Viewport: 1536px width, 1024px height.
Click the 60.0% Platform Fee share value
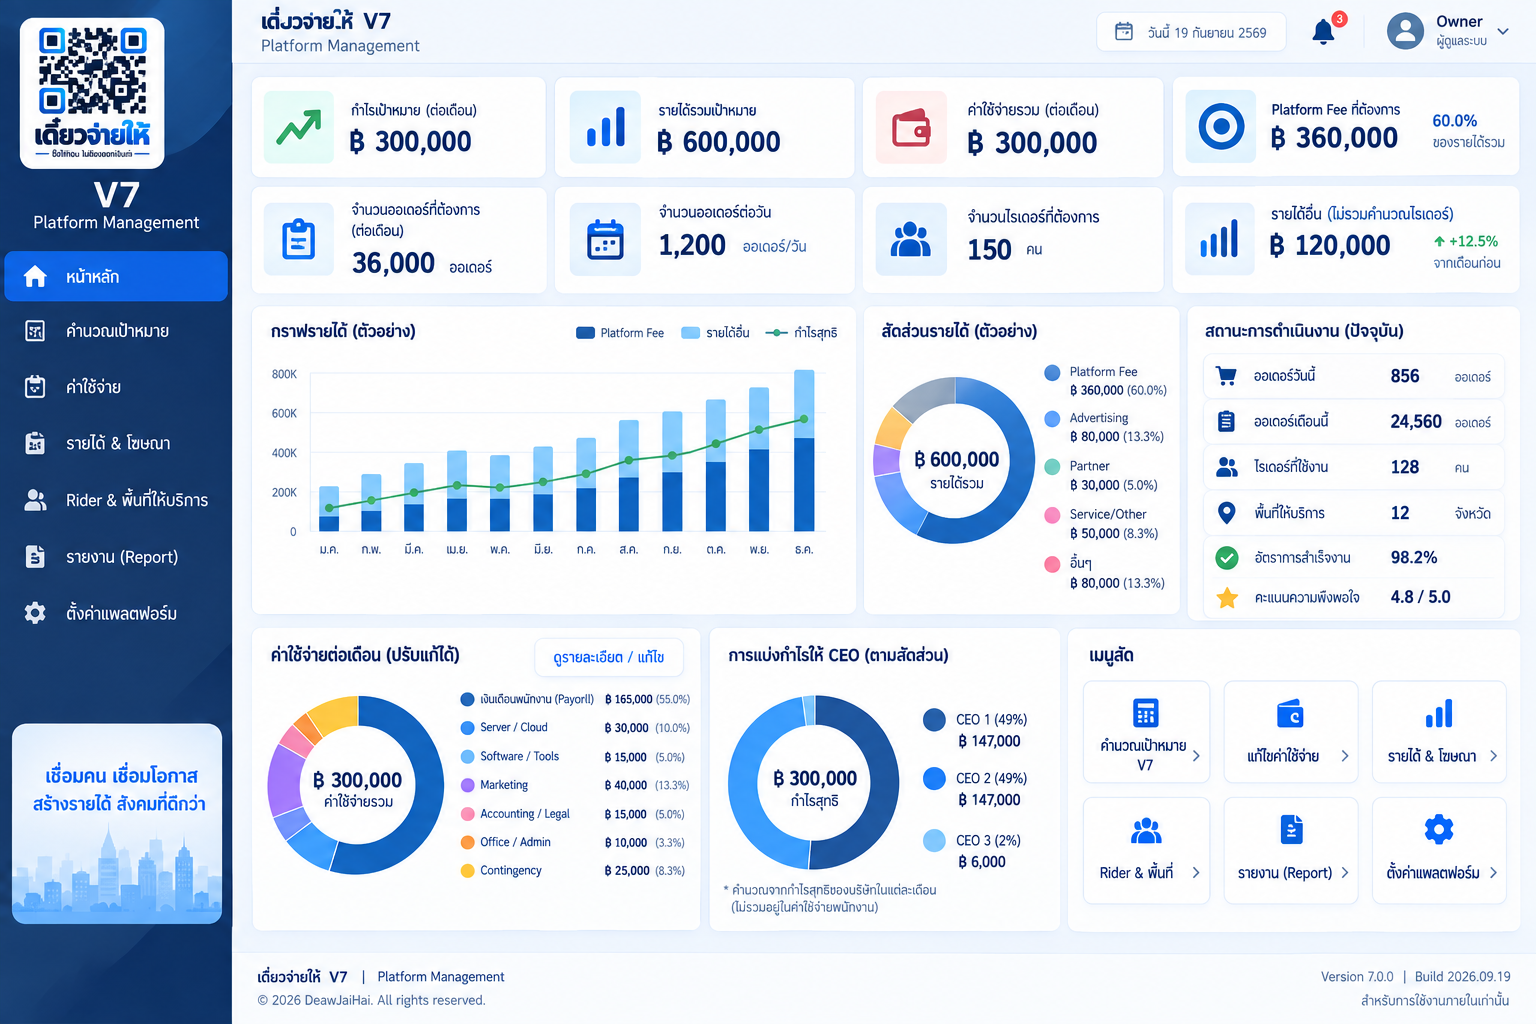pyautogui.click(x=1454, y=121)
